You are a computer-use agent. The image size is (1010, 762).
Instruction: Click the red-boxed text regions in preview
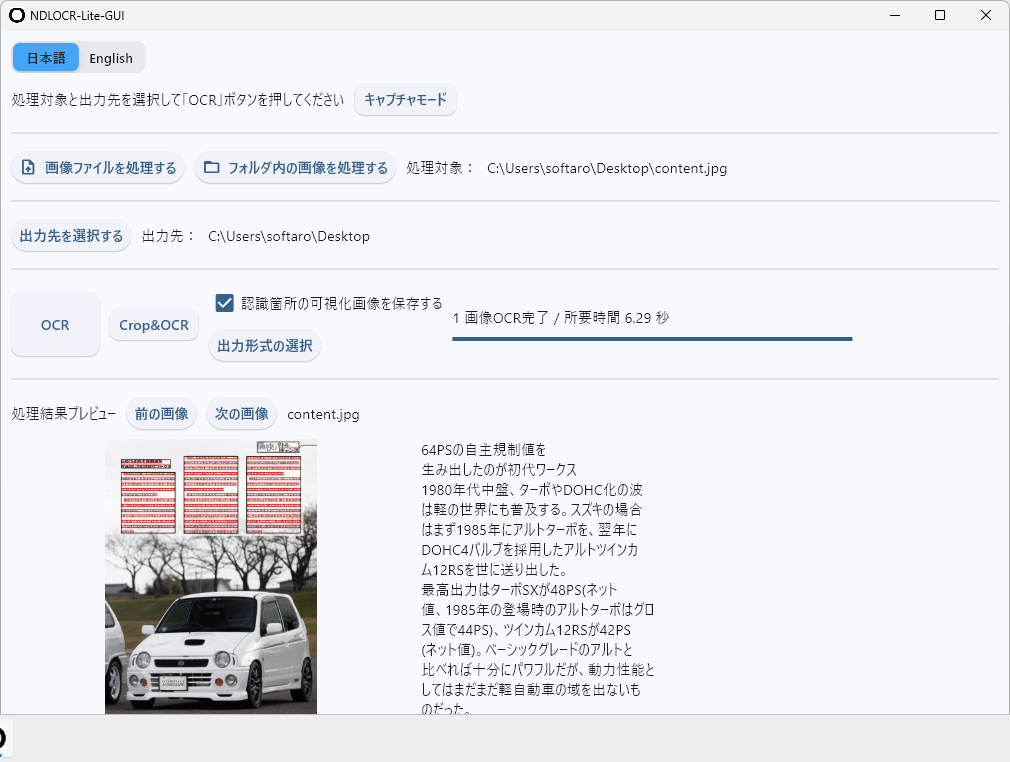pos(211,495)
